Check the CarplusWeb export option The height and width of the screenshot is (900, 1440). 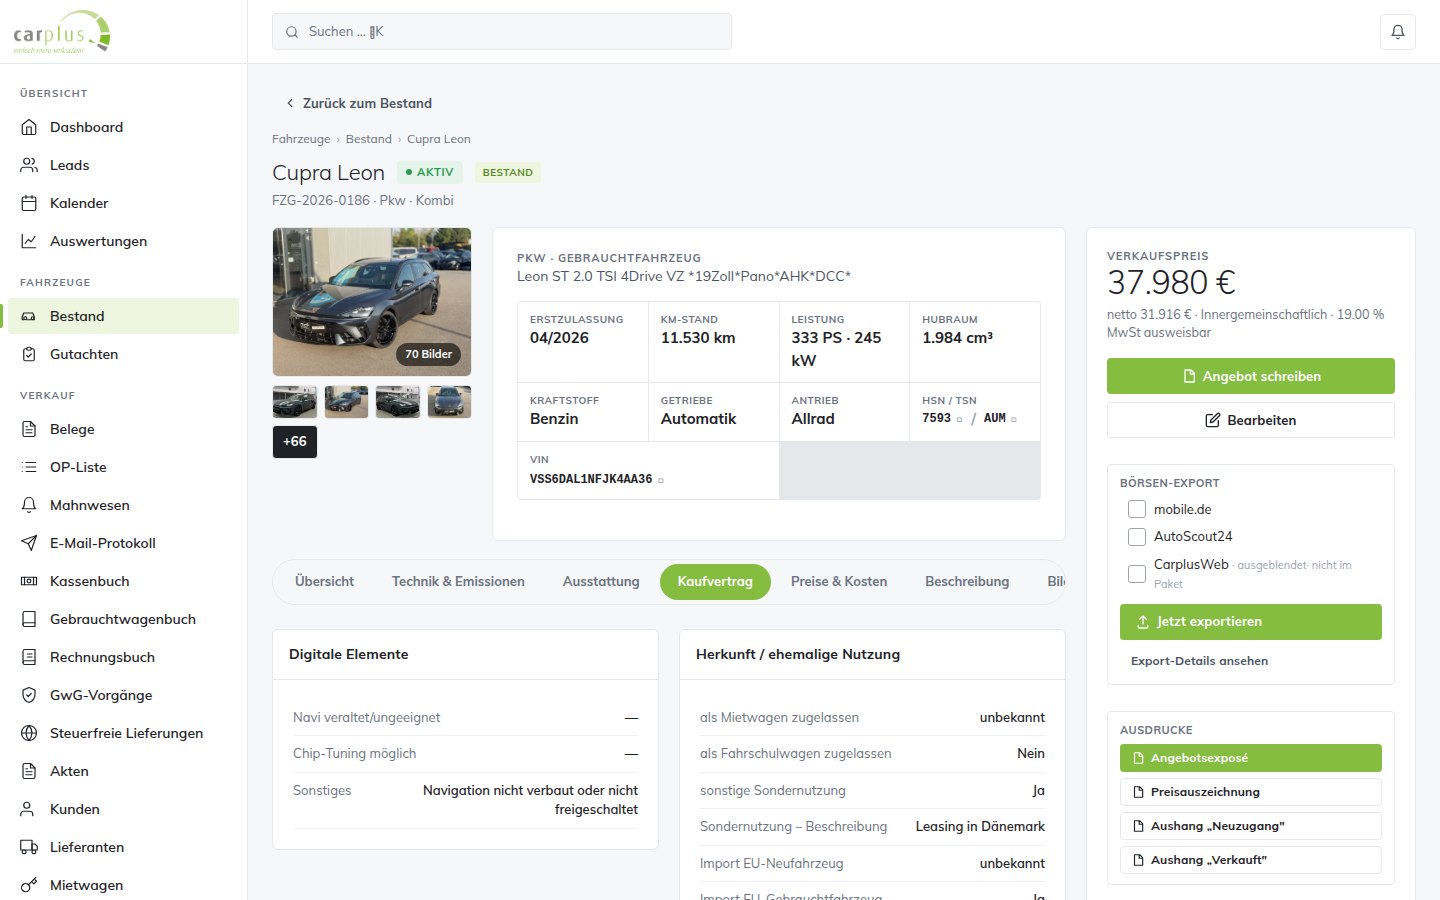(1137, 574)
